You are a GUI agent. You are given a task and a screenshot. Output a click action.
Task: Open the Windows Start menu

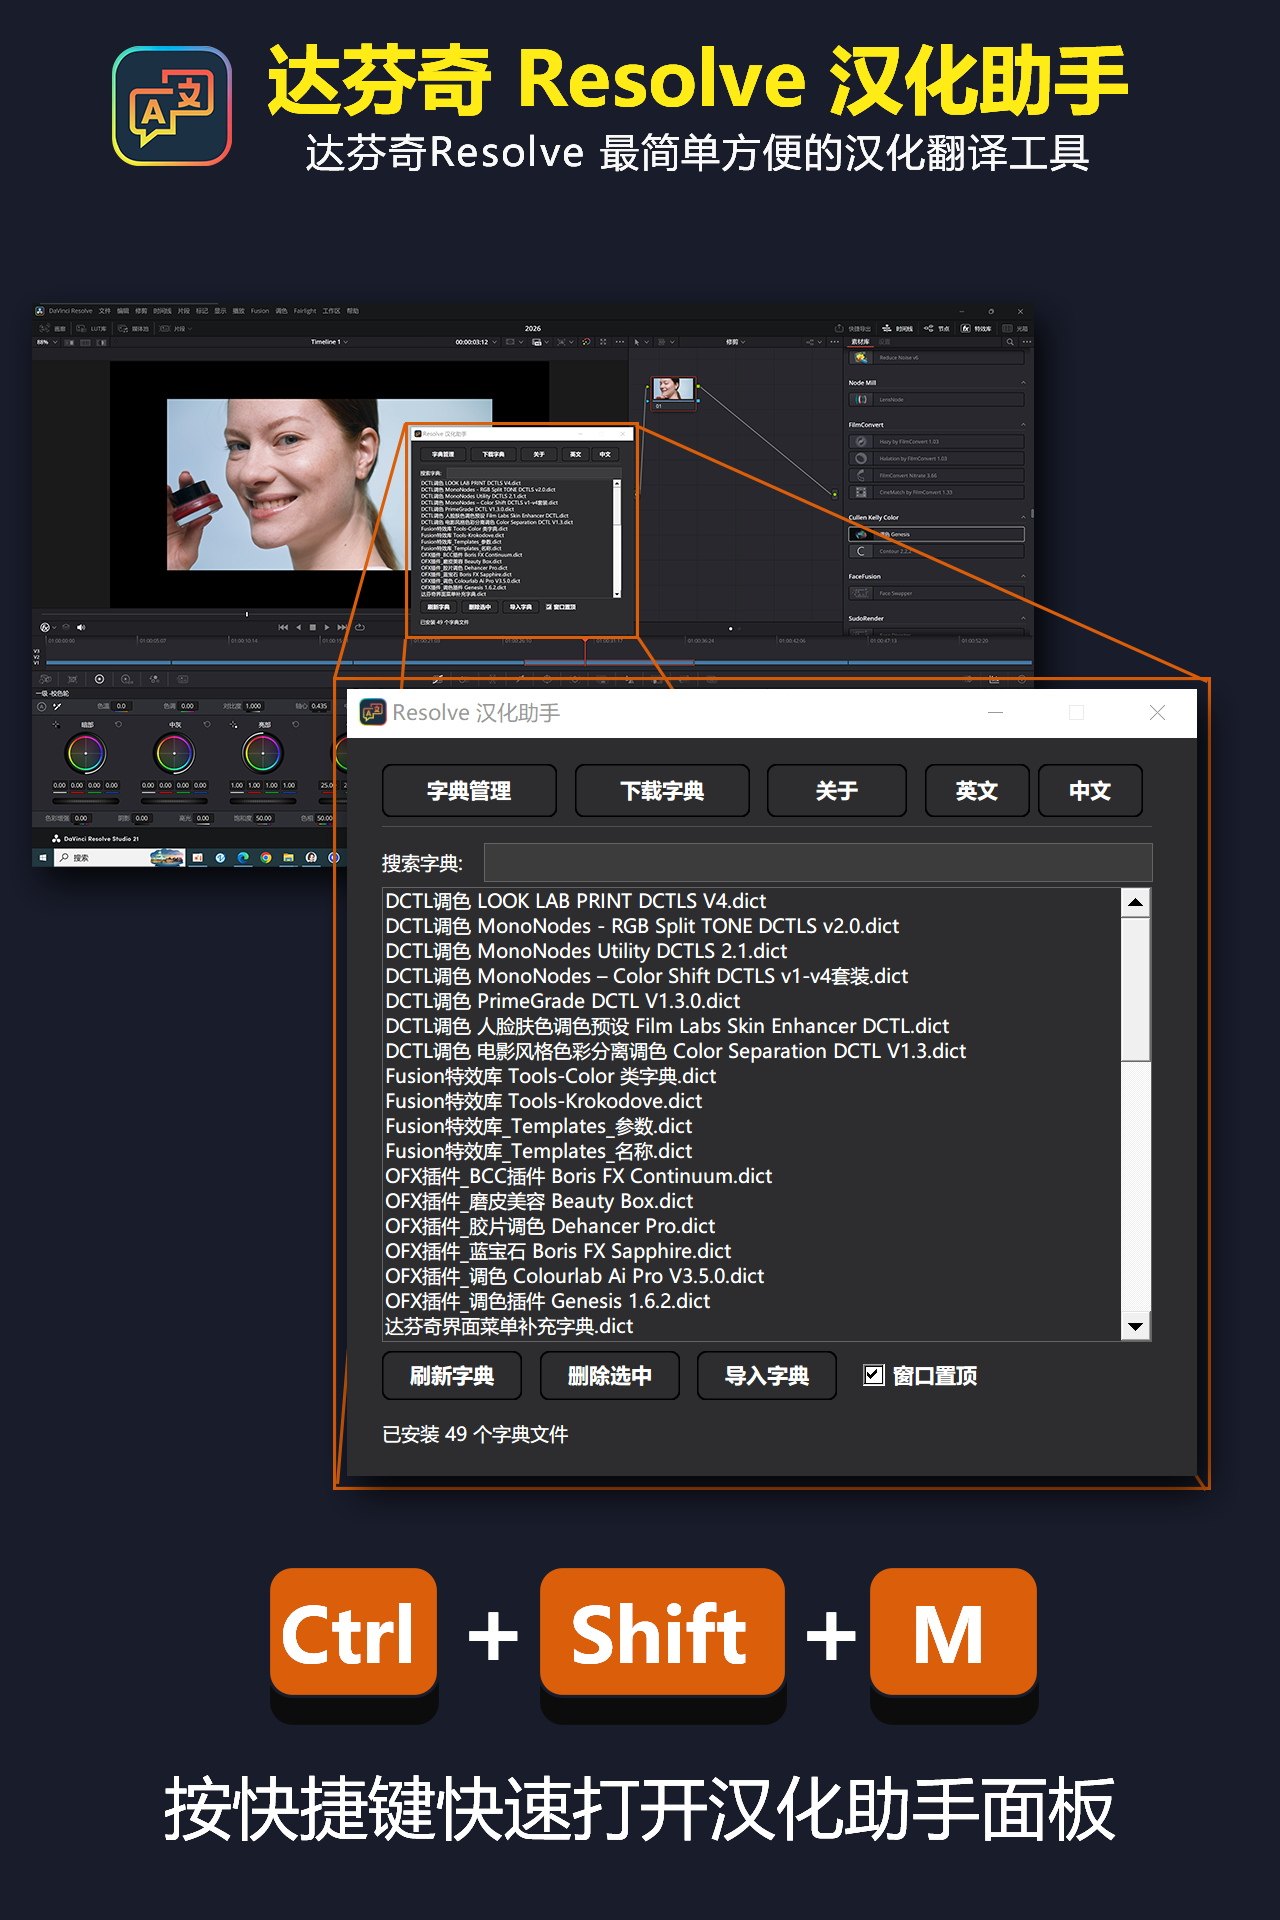click(43, 858)
